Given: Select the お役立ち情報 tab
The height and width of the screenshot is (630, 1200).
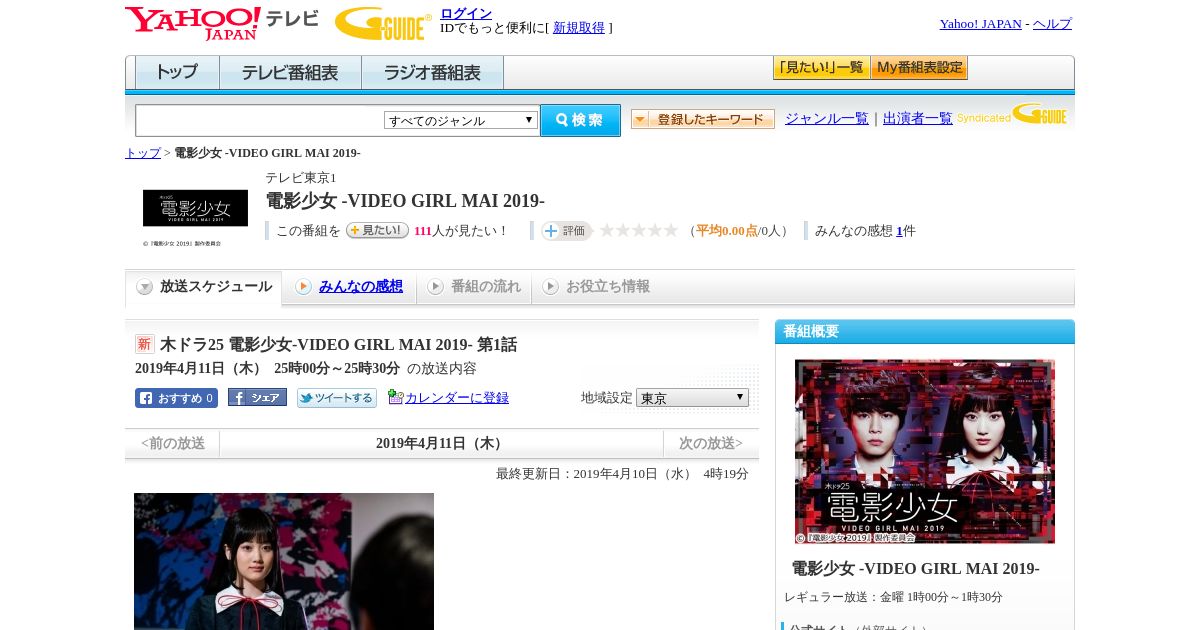Looking at the screenshot, I should click(x=597, y=287).
